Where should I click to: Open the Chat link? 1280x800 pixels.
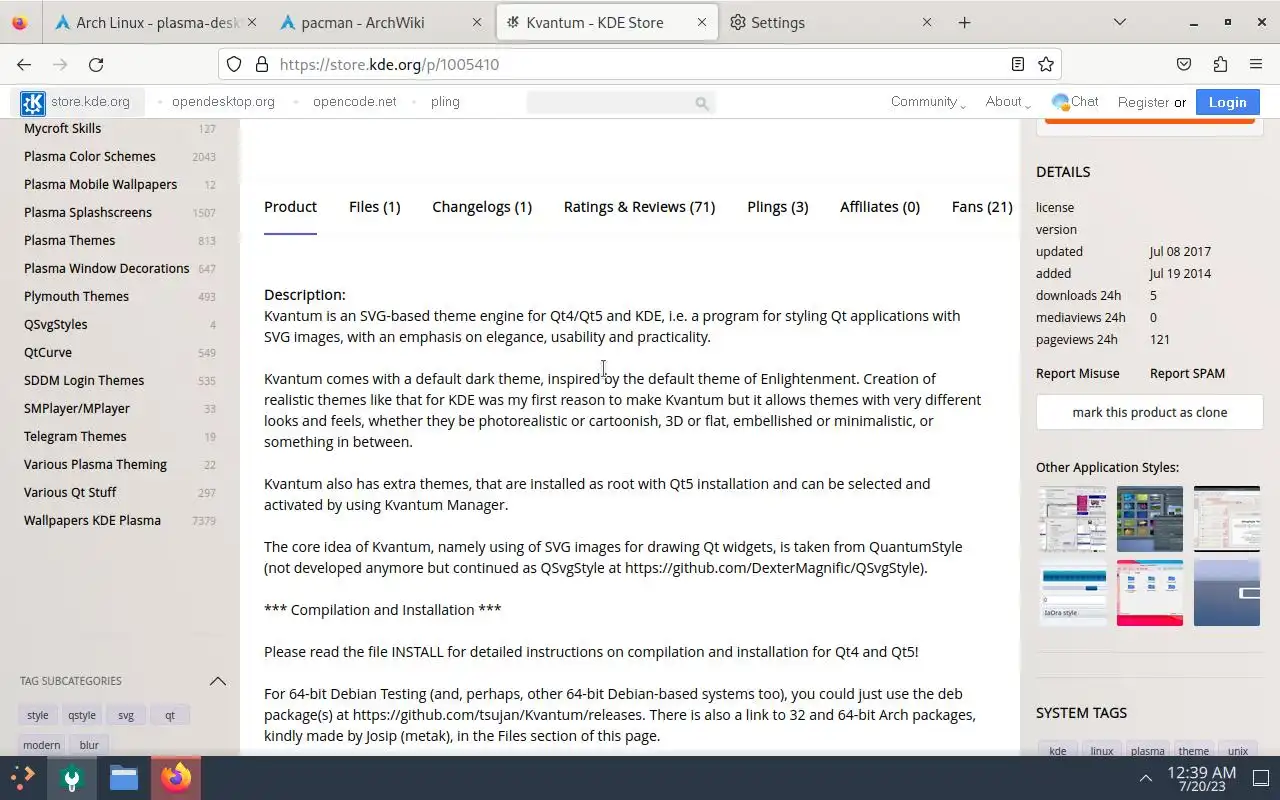pos(1075,102)
